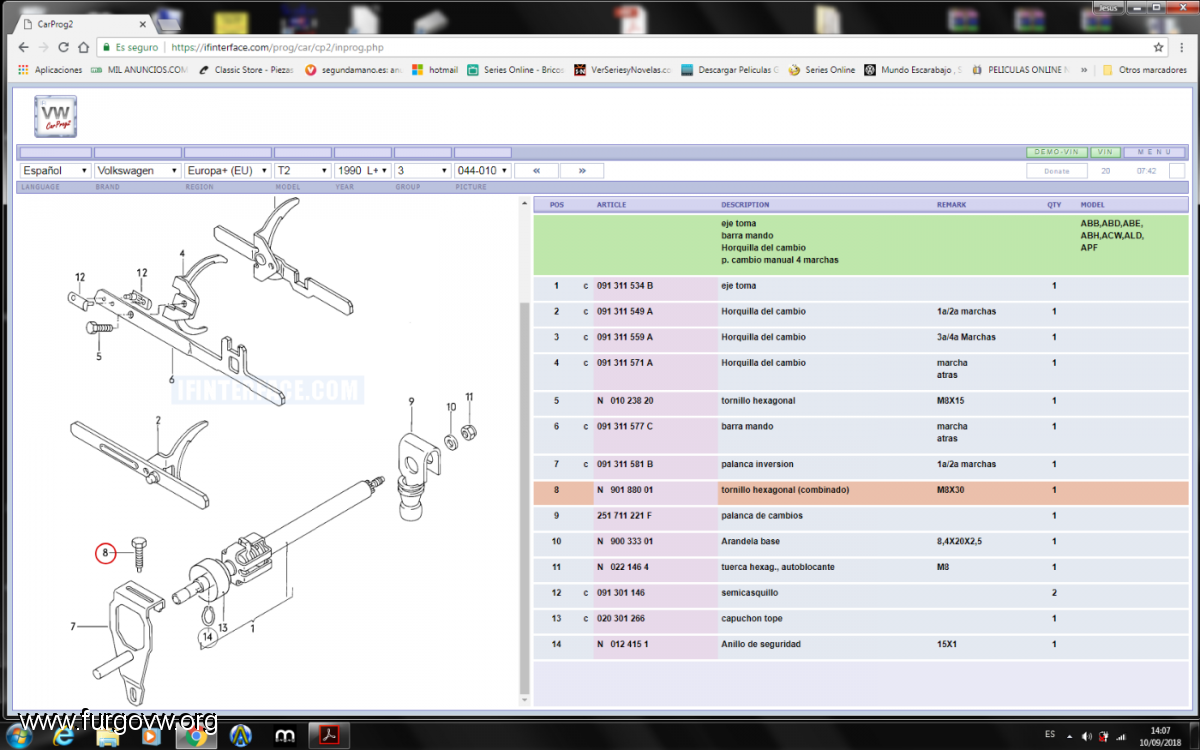
Task: Click the 'Anillo de seguridad' description
Action: [760, 644]
